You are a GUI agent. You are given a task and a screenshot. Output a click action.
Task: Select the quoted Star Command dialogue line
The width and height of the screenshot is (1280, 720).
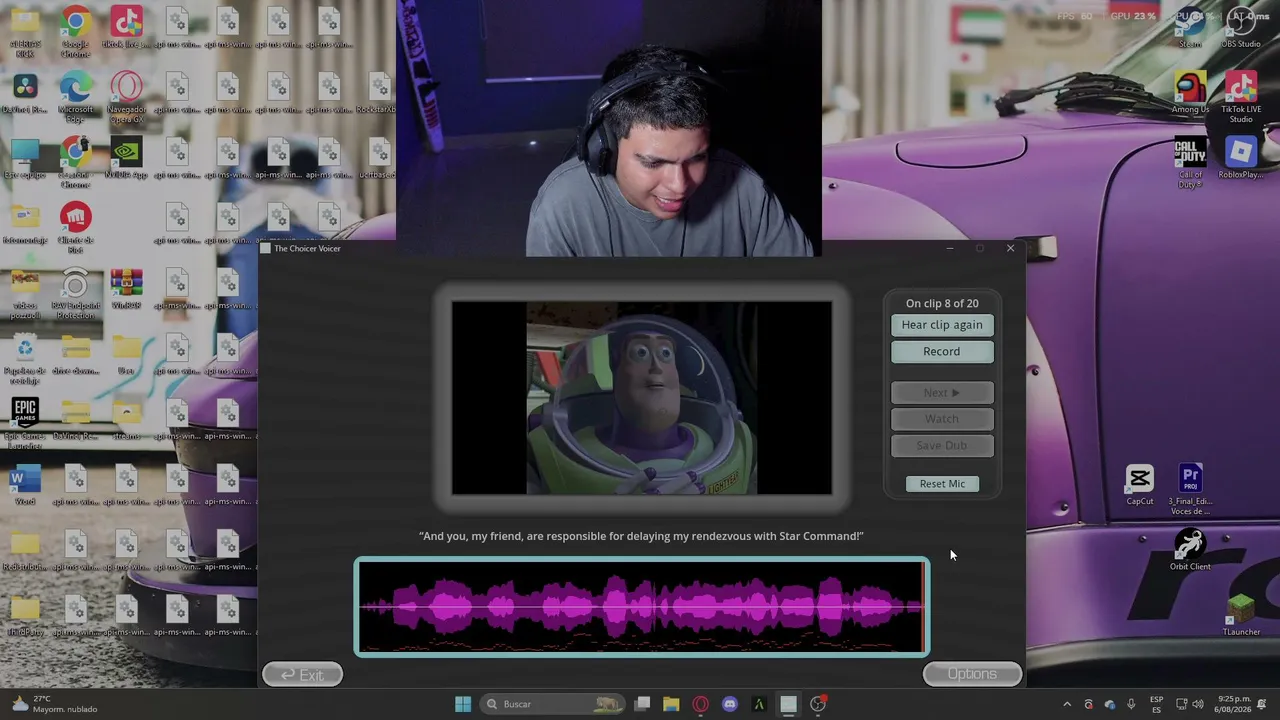pyautogui.click(x=641, y=536)
